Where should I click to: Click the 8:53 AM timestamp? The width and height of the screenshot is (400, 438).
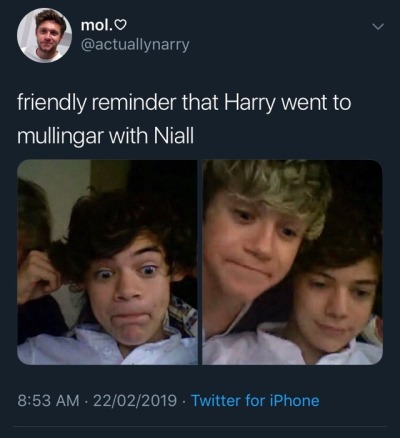click(49, 400)
